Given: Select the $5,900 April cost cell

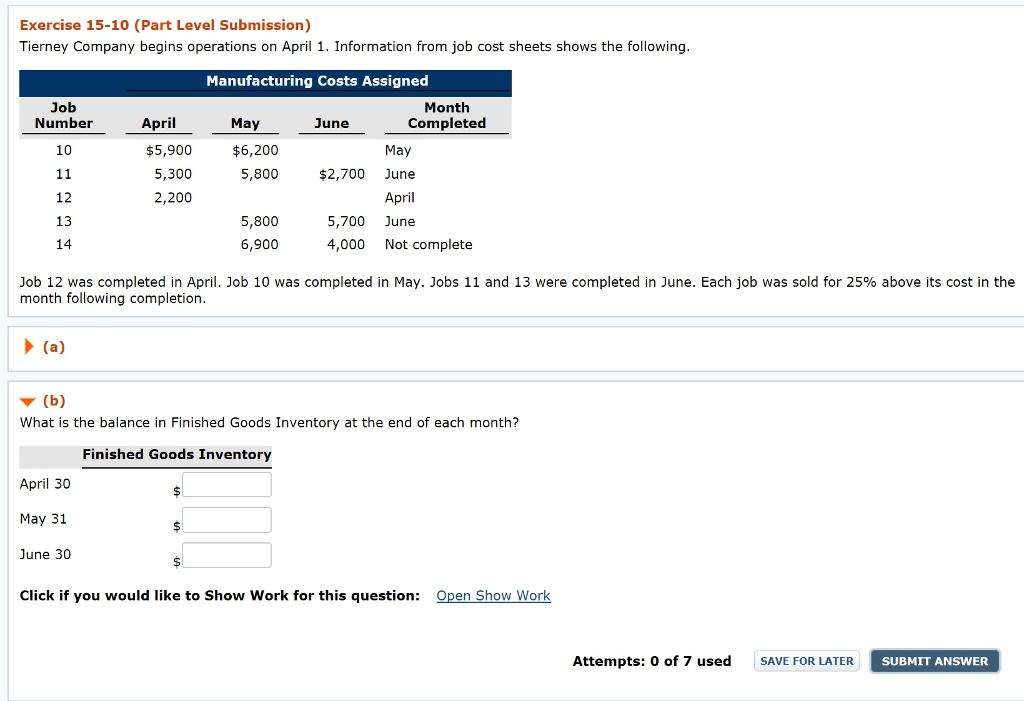Looking at the screenshot, I should 169,150.
